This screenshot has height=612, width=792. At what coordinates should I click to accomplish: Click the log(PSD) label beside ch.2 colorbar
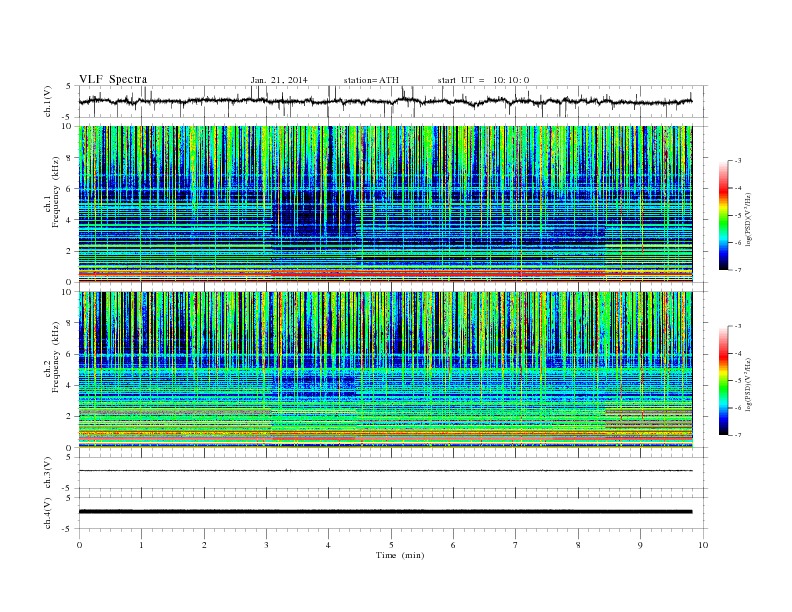(x=748, y=385)
